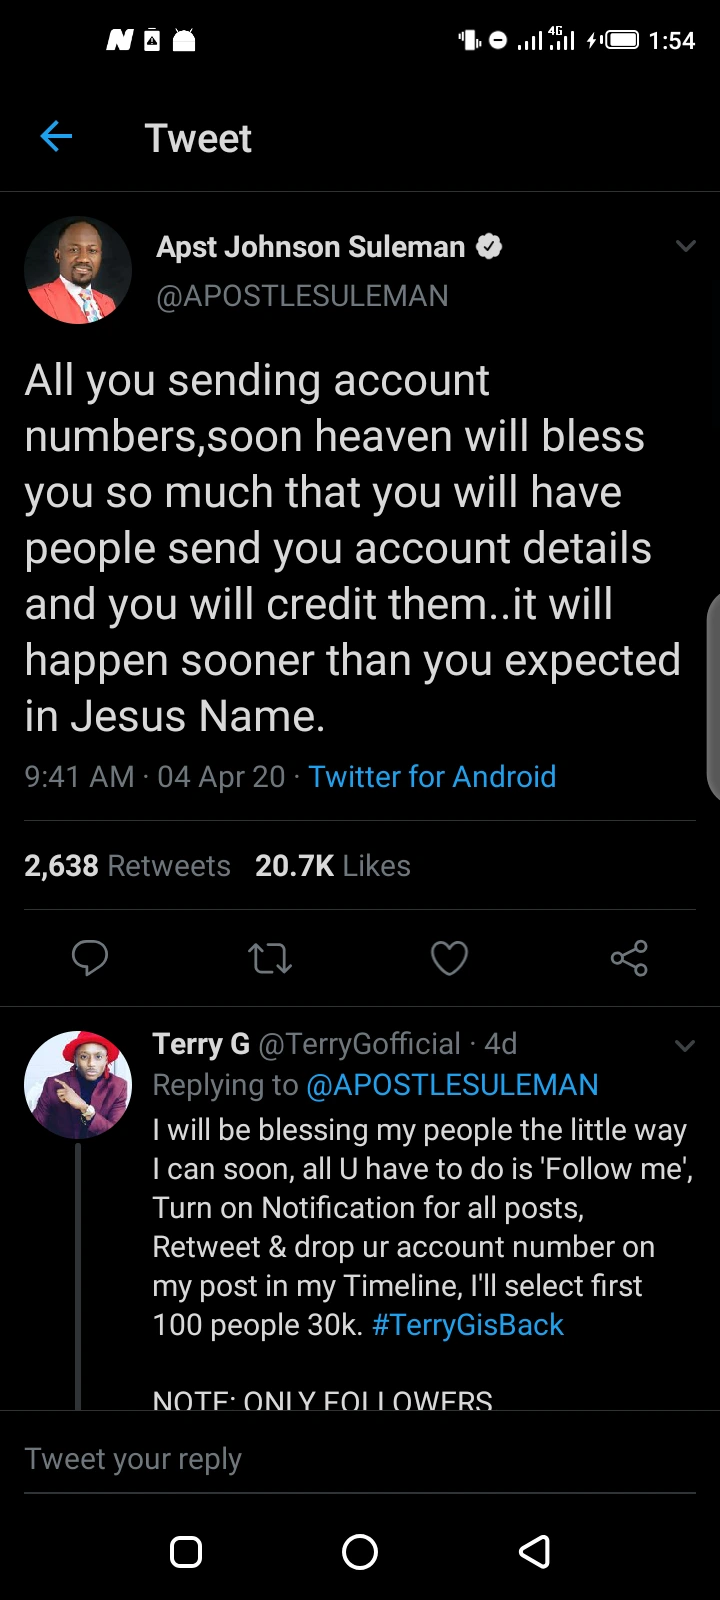Expand Terry G's reply options chevron
720x1600 pixels.
click(685, 1046)
